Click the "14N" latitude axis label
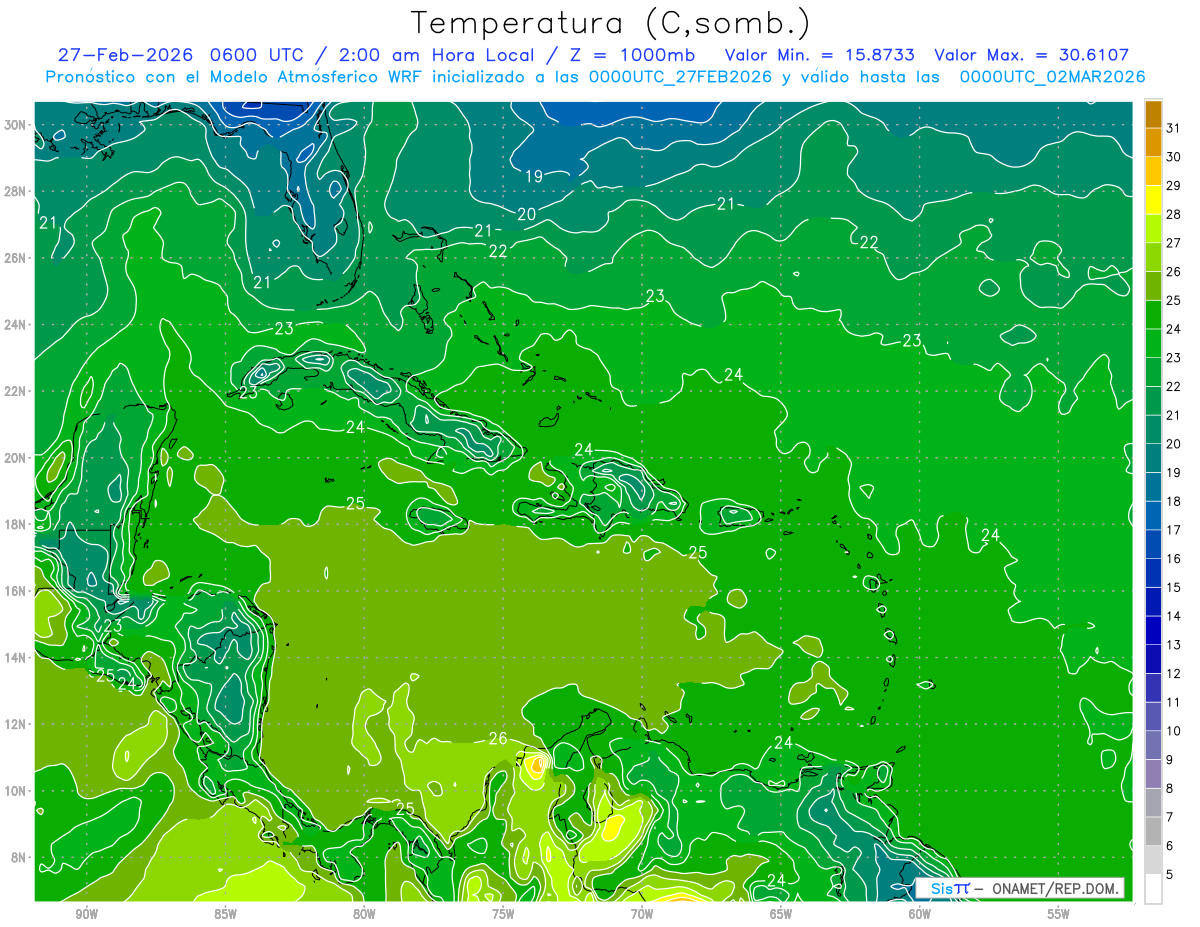1200x927 pixels. point(16,658)
